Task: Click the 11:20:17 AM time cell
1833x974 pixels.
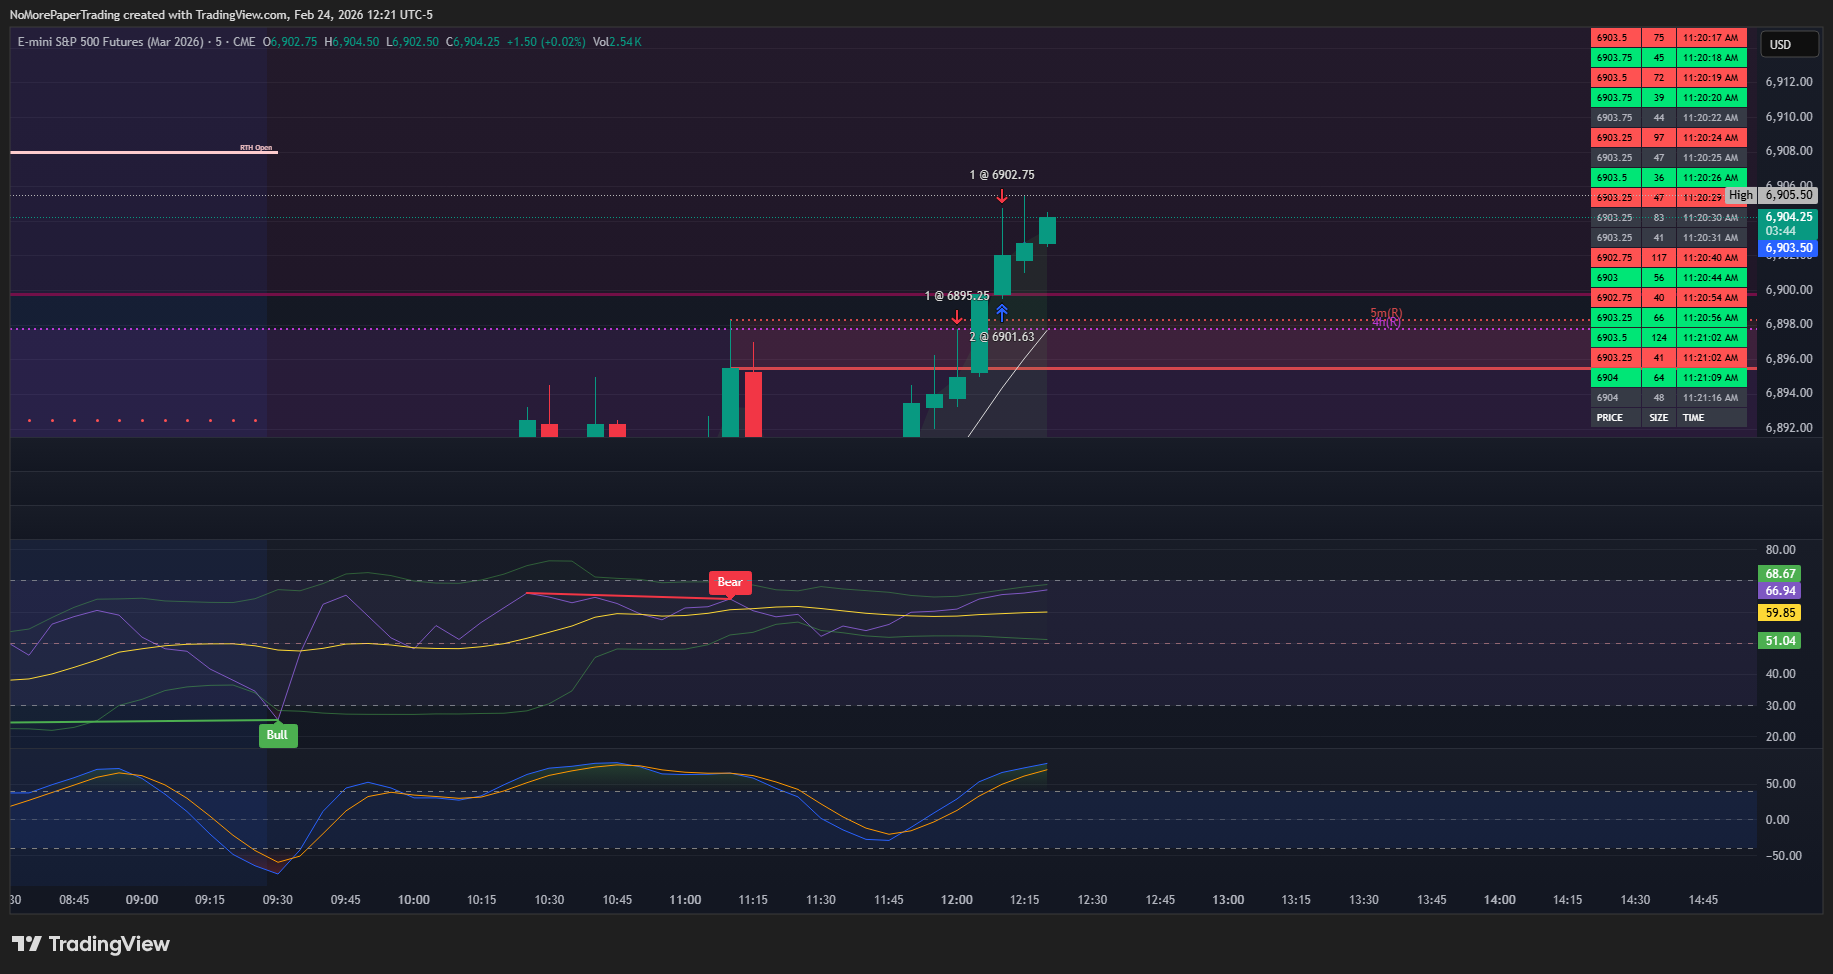Action: 1711,38
